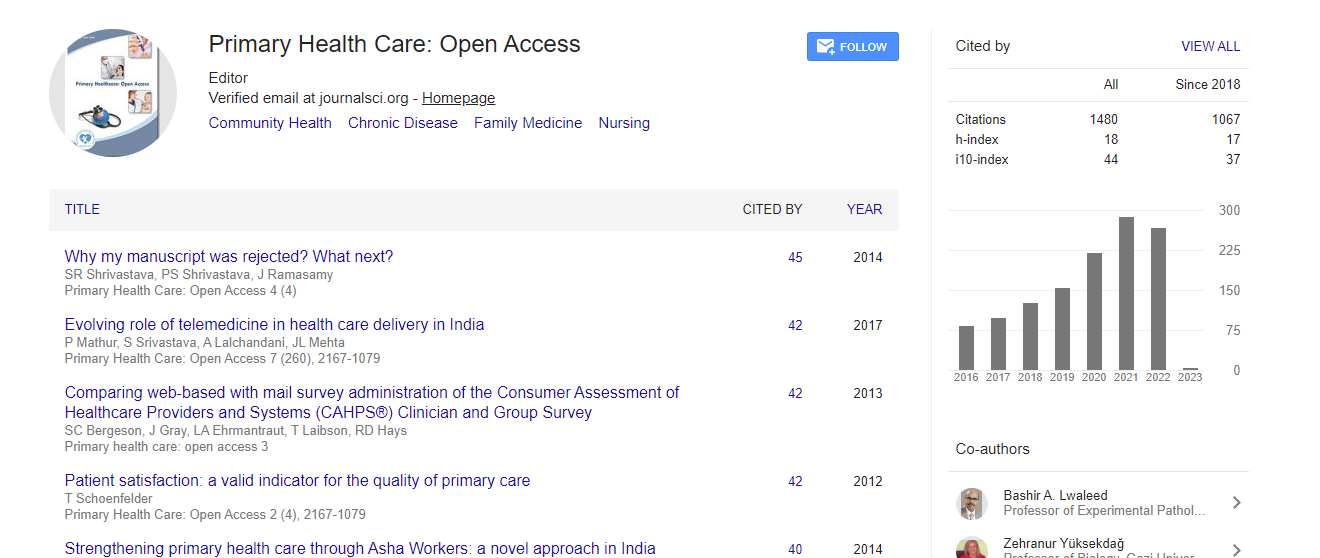This screenshot has width=1320, height=558.
Task: Click the Citations metric label
Action: point(981,119)
